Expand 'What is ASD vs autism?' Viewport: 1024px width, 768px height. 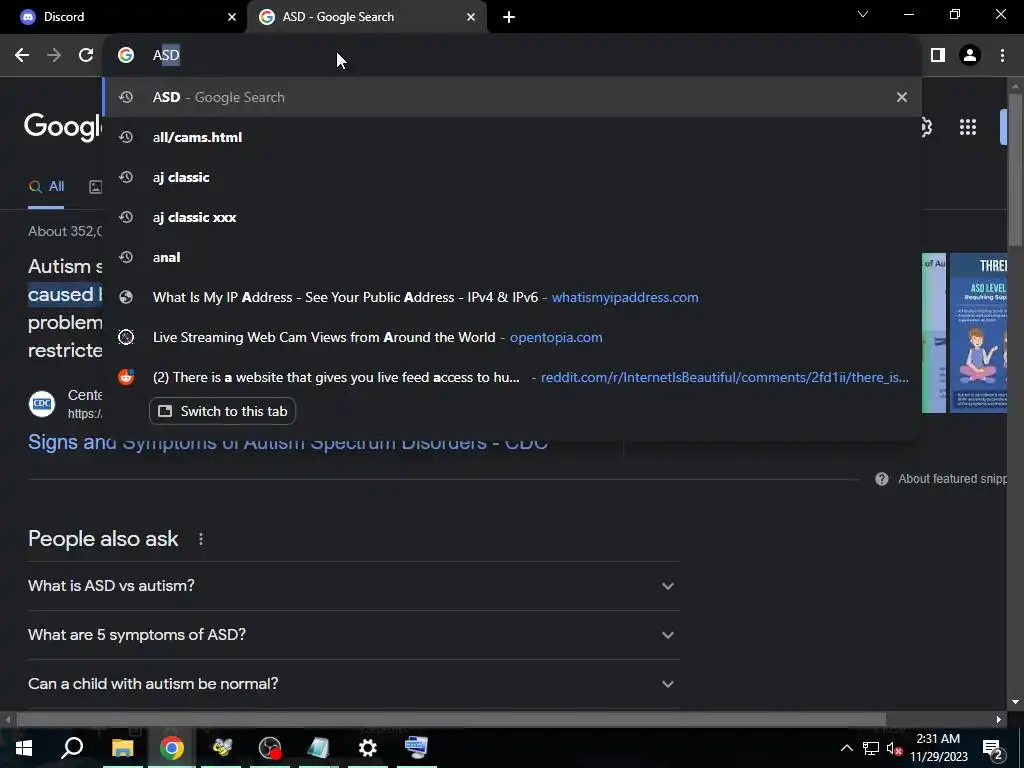tap(354, 586)
